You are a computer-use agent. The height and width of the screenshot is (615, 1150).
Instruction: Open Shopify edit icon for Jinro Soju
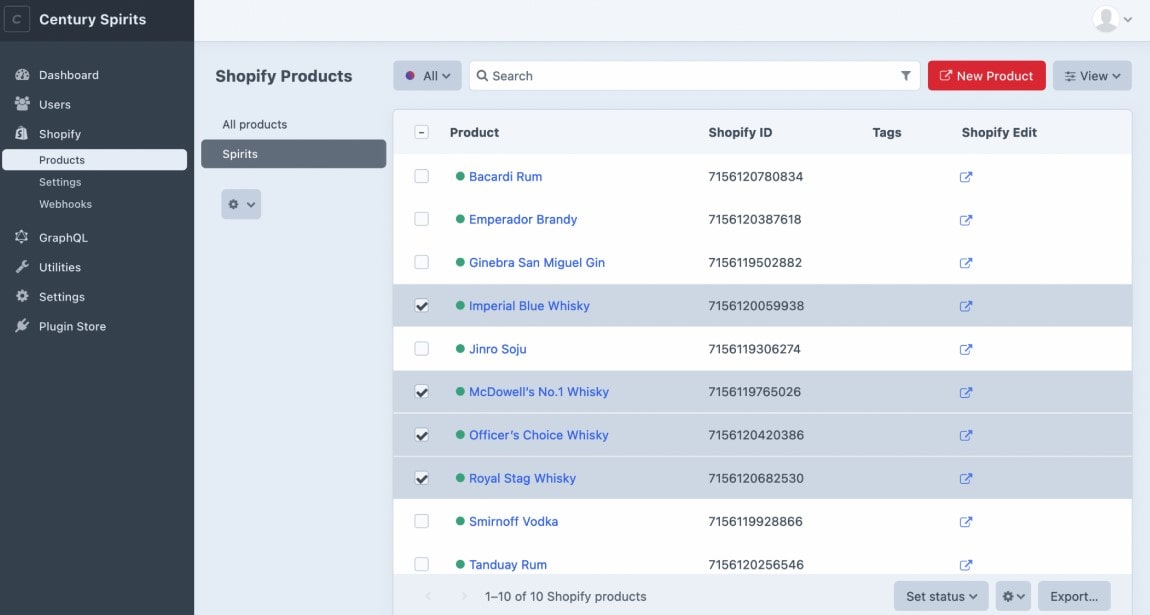point(966,350)
